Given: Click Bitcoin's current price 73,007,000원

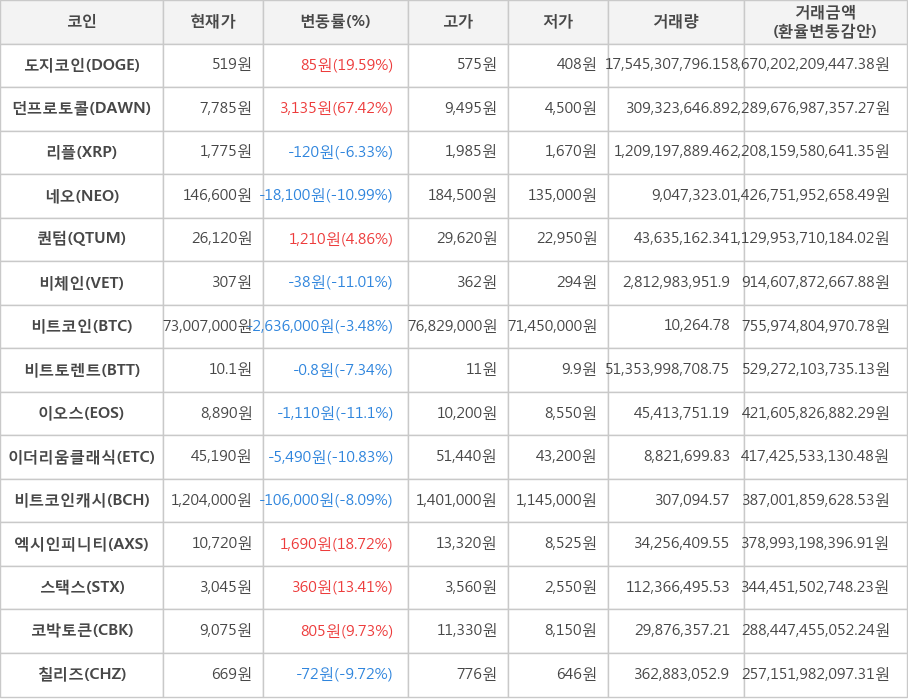Looking at the screenshot, I should click(208, 326).
